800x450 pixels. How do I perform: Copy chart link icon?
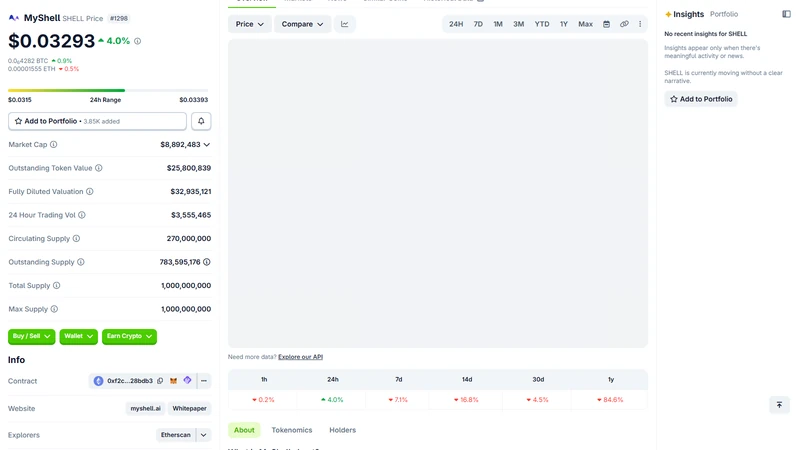click(624, 24)
